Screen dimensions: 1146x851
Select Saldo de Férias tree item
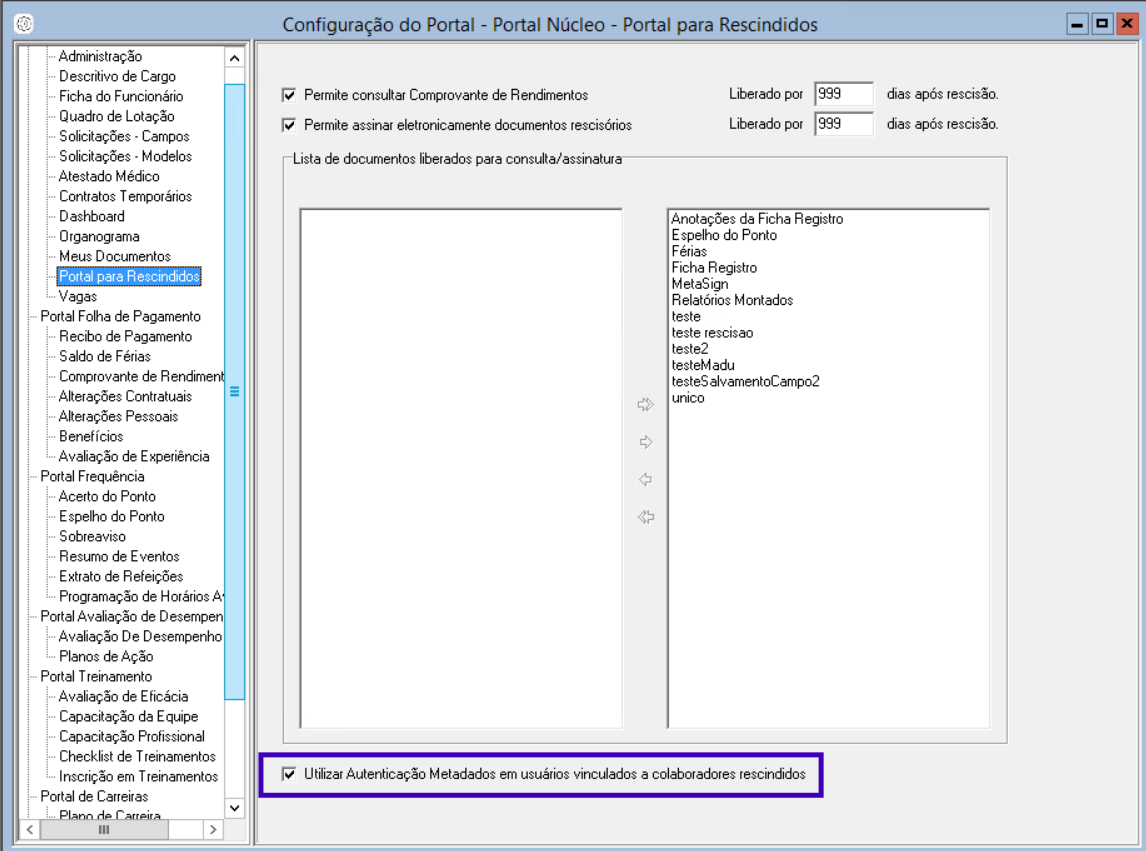(x=105, y=356)
